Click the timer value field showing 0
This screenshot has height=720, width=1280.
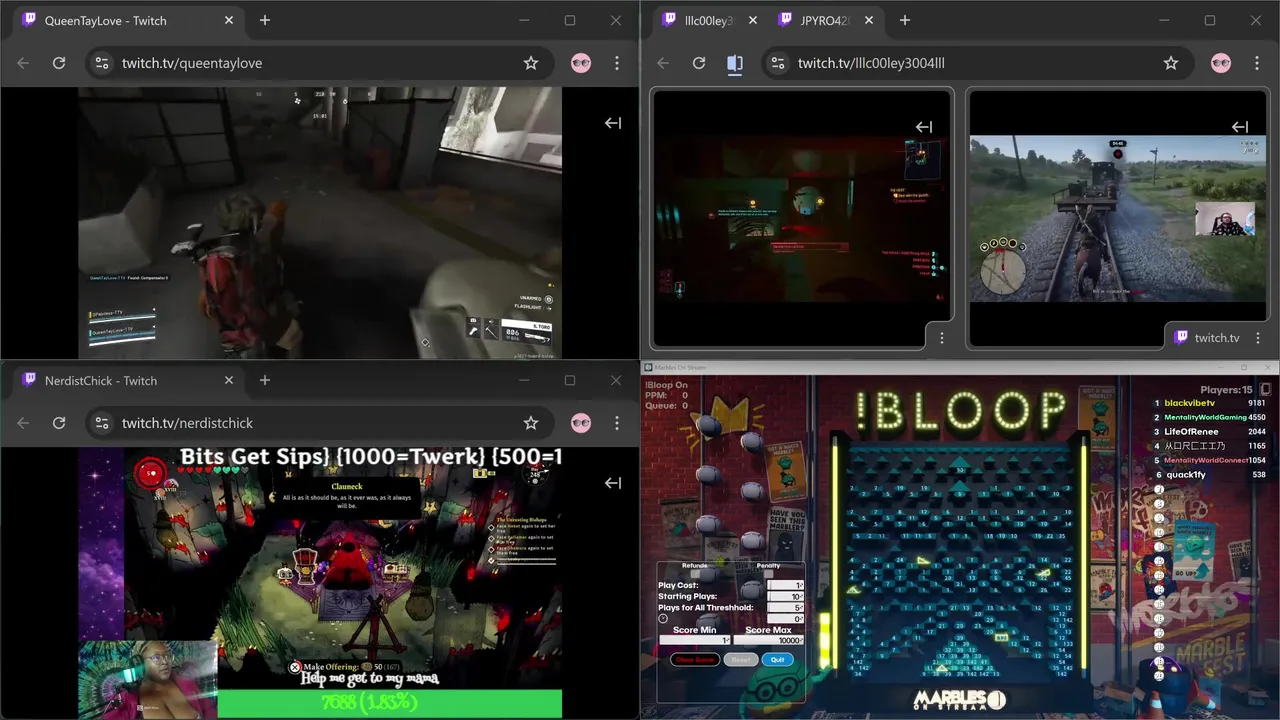(785, 618)
